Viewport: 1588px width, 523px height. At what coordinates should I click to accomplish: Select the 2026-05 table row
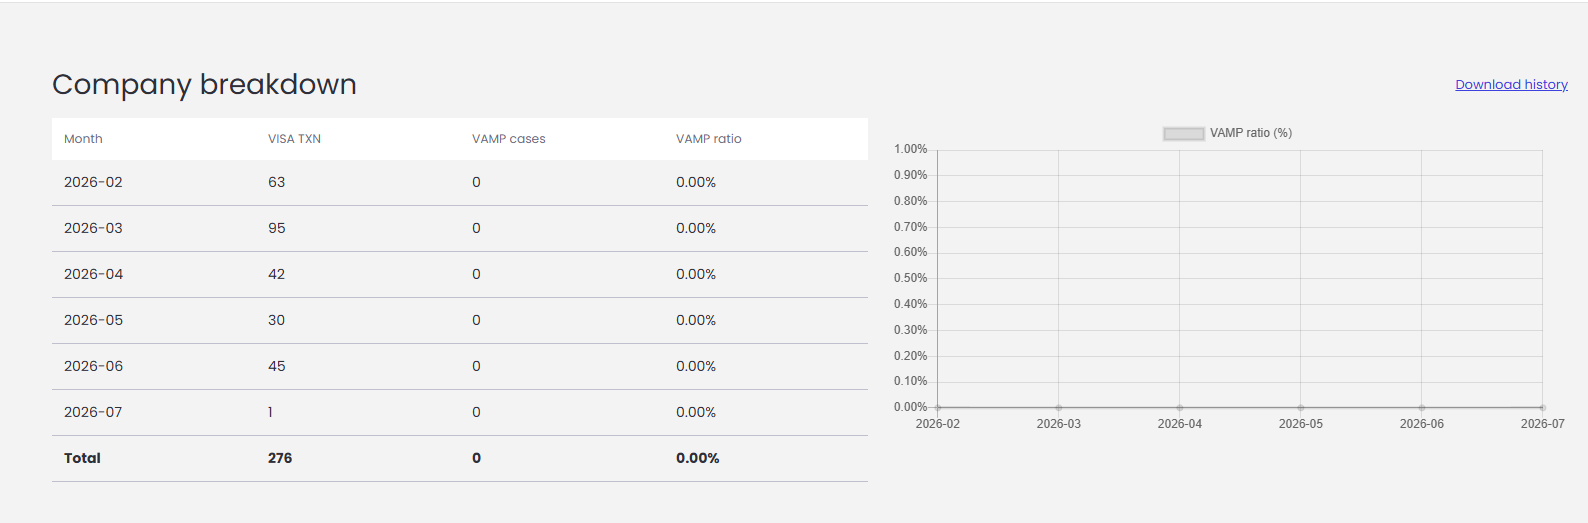pyautogui.click(x=460, y=320)
